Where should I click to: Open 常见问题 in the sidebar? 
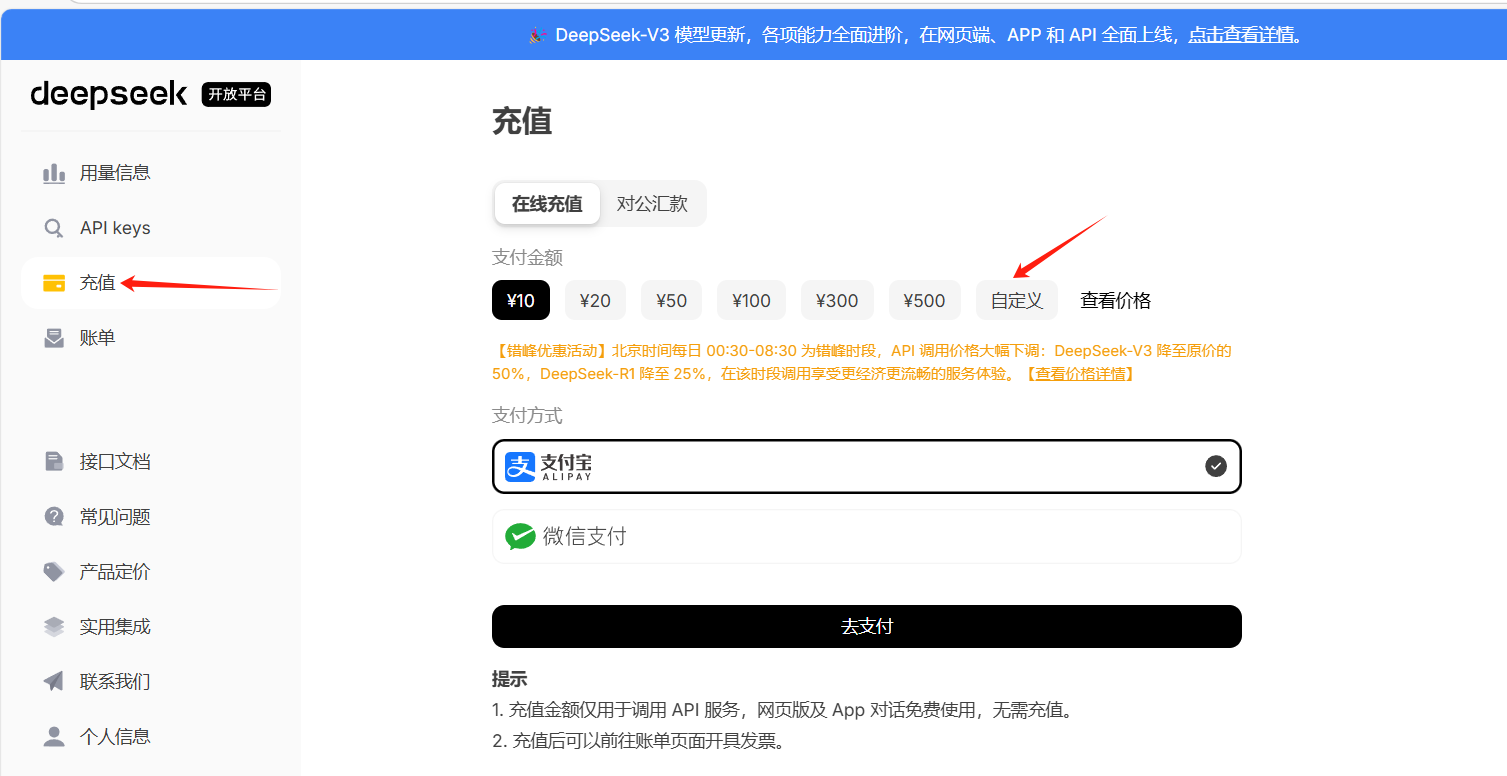150,517
